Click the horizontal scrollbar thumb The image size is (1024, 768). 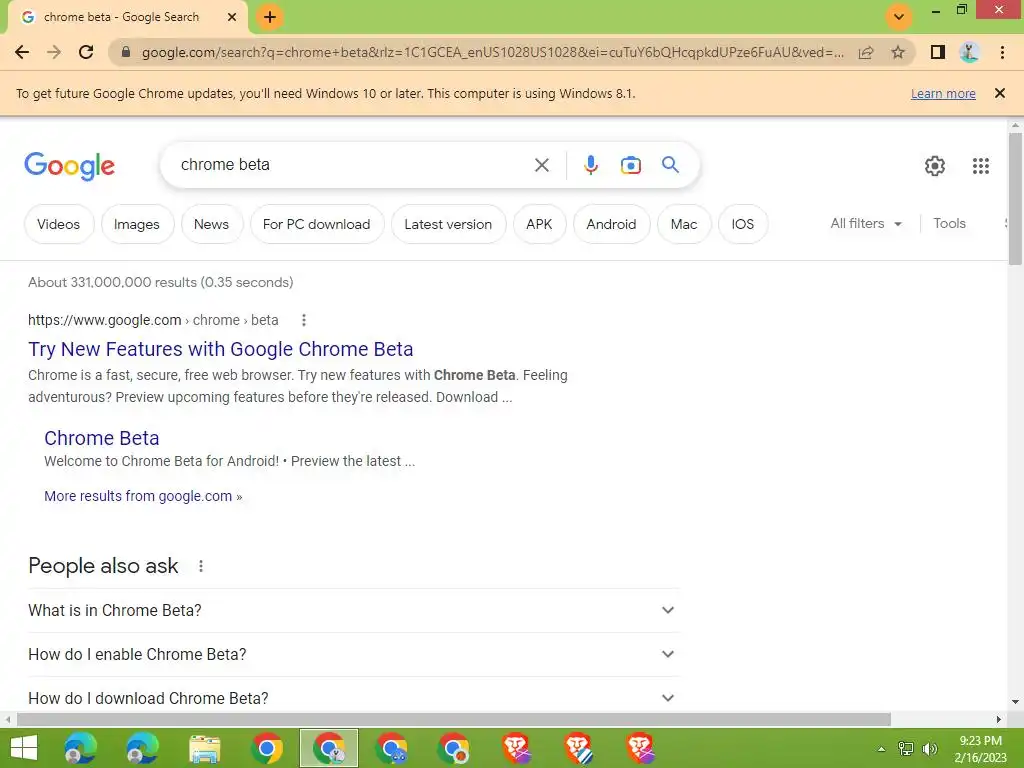click(454, 719)
